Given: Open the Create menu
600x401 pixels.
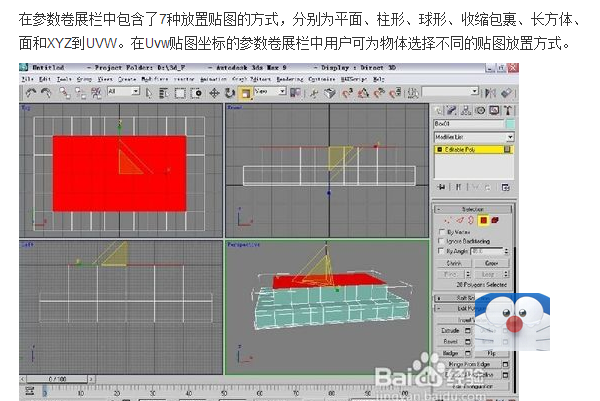Looking at the screenshot, I should coord(127,79).
